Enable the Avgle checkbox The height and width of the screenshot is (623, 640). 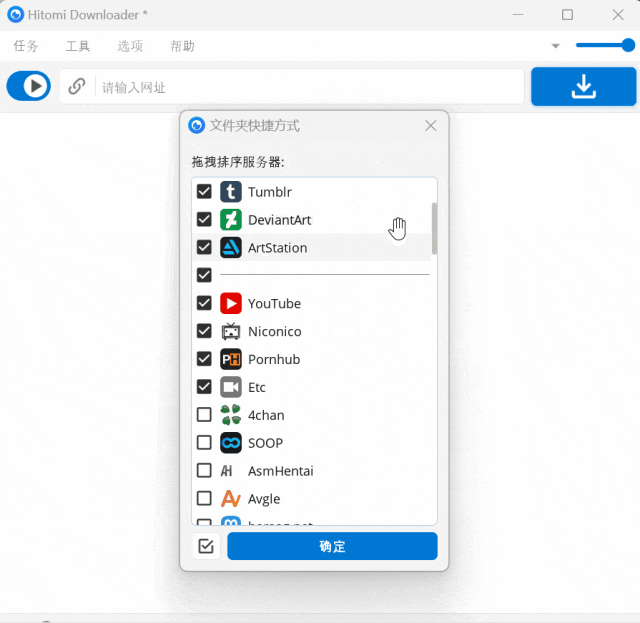click(x=204, y=498)
